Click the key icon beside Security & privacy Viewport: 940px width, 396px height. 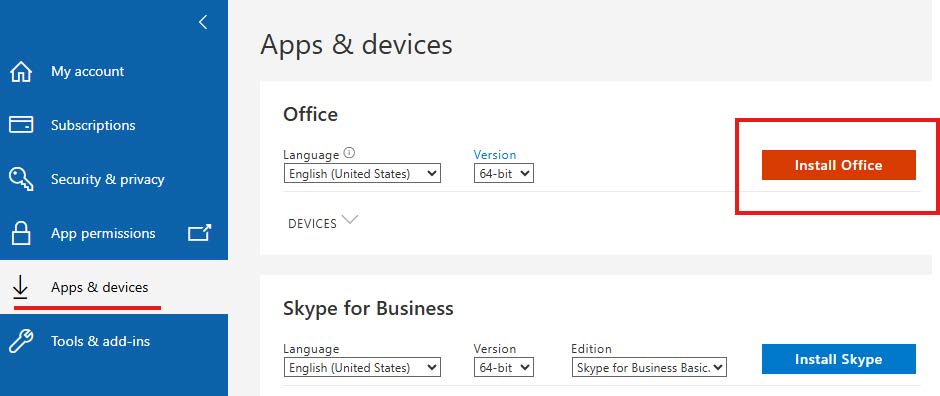21,179
